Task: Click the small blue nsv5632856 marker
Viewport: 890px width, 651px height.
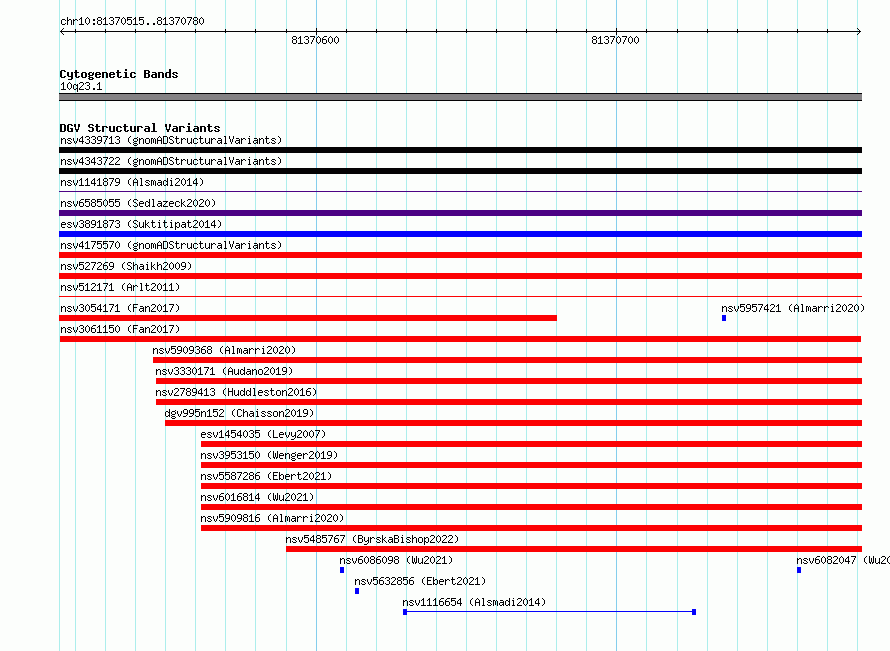Action: [356, 591]
